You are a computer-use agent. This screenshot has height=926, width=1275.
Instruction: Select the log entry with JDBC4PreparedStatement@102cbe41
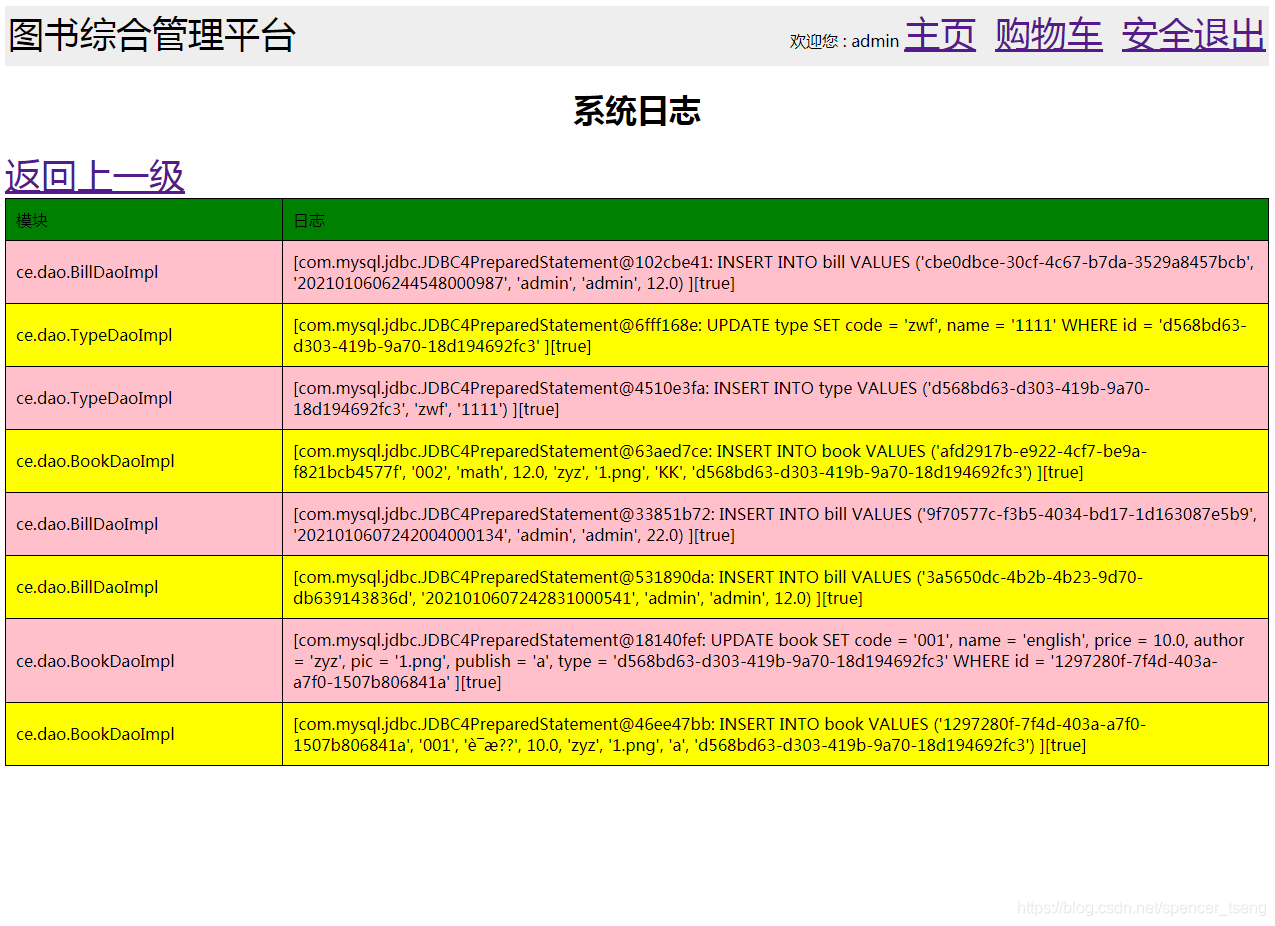pos(775,272)
